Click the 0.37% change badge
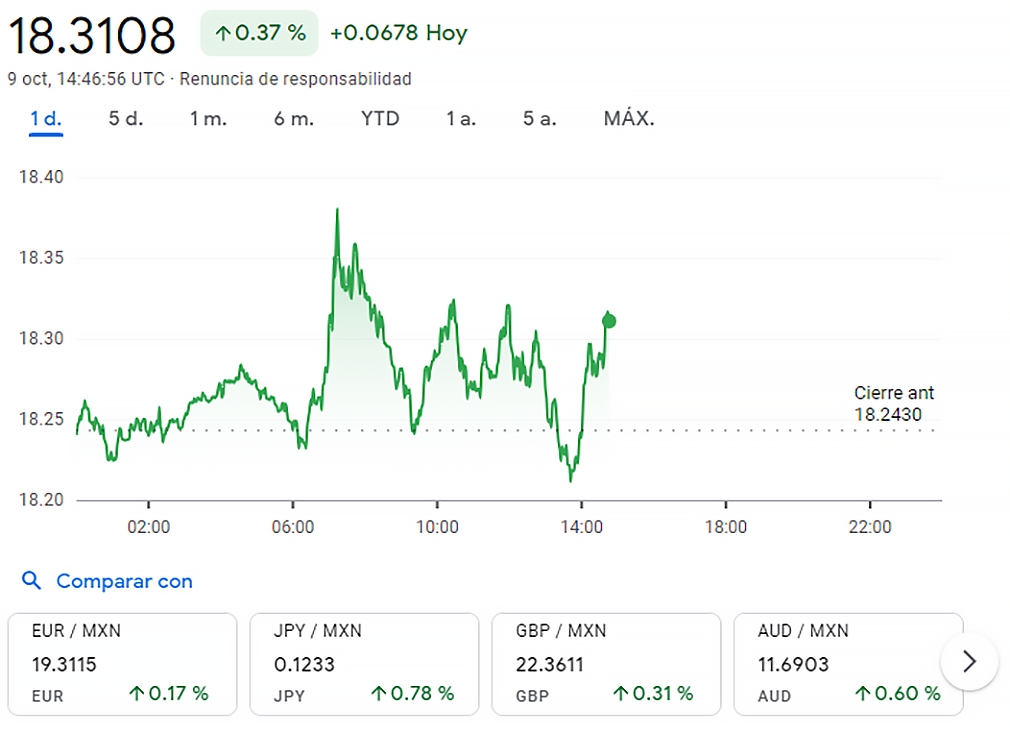Screen dimensions: 1010x732 258,32
